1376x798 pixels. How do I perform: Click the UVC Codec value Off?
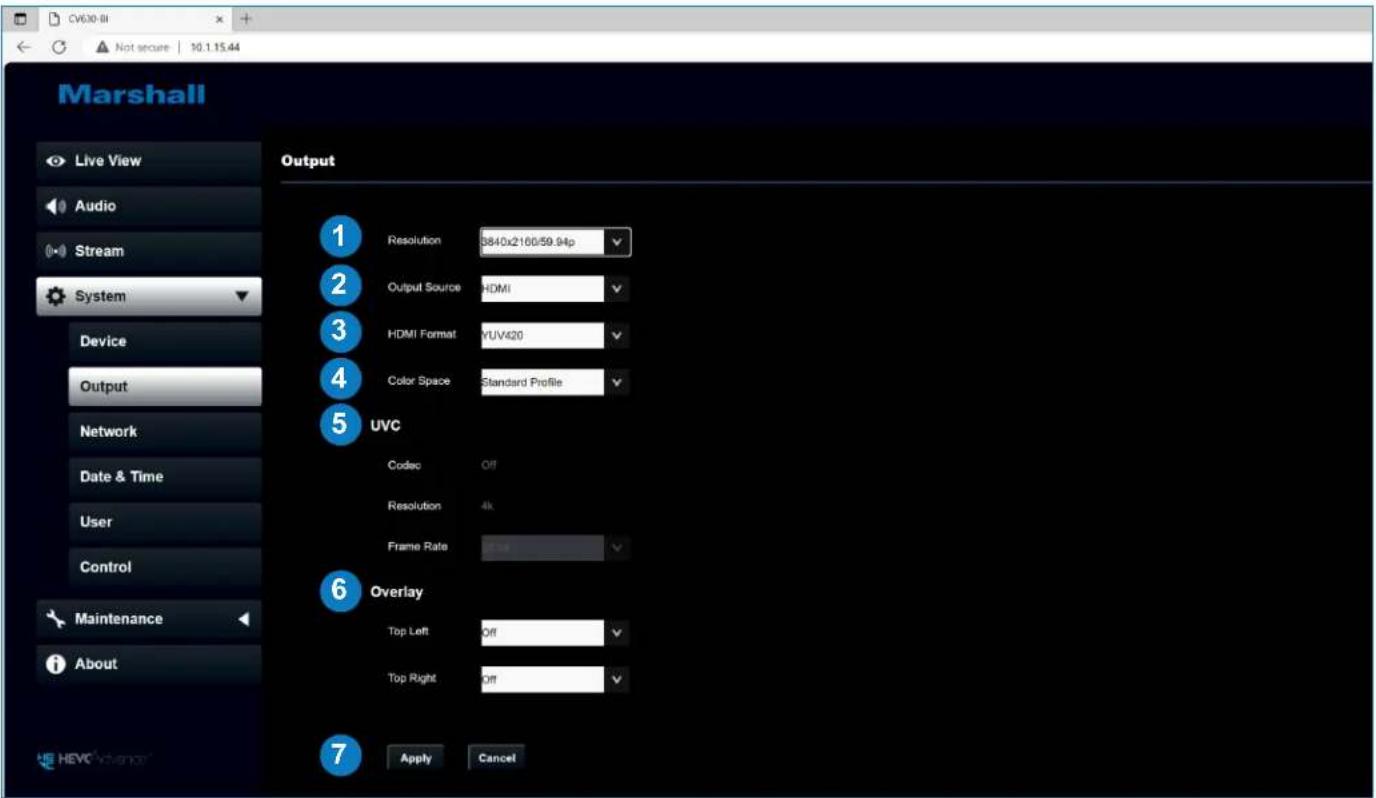488,464
